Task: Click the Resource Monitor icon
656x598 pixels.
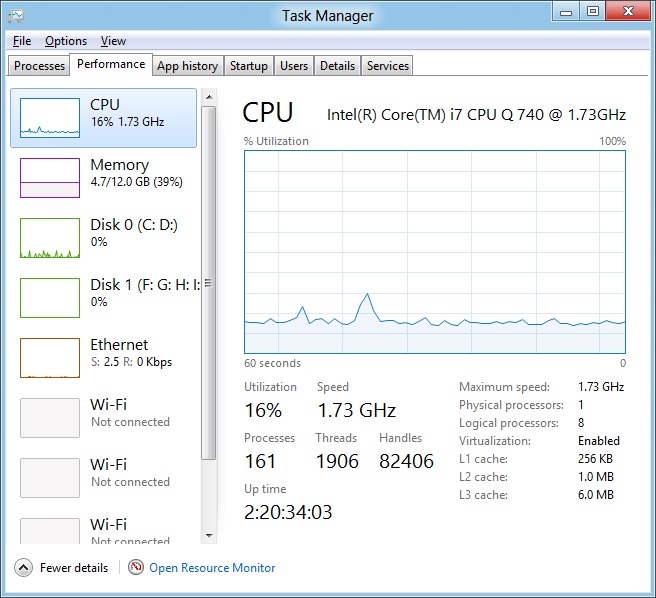Action: tap(136, 568)
